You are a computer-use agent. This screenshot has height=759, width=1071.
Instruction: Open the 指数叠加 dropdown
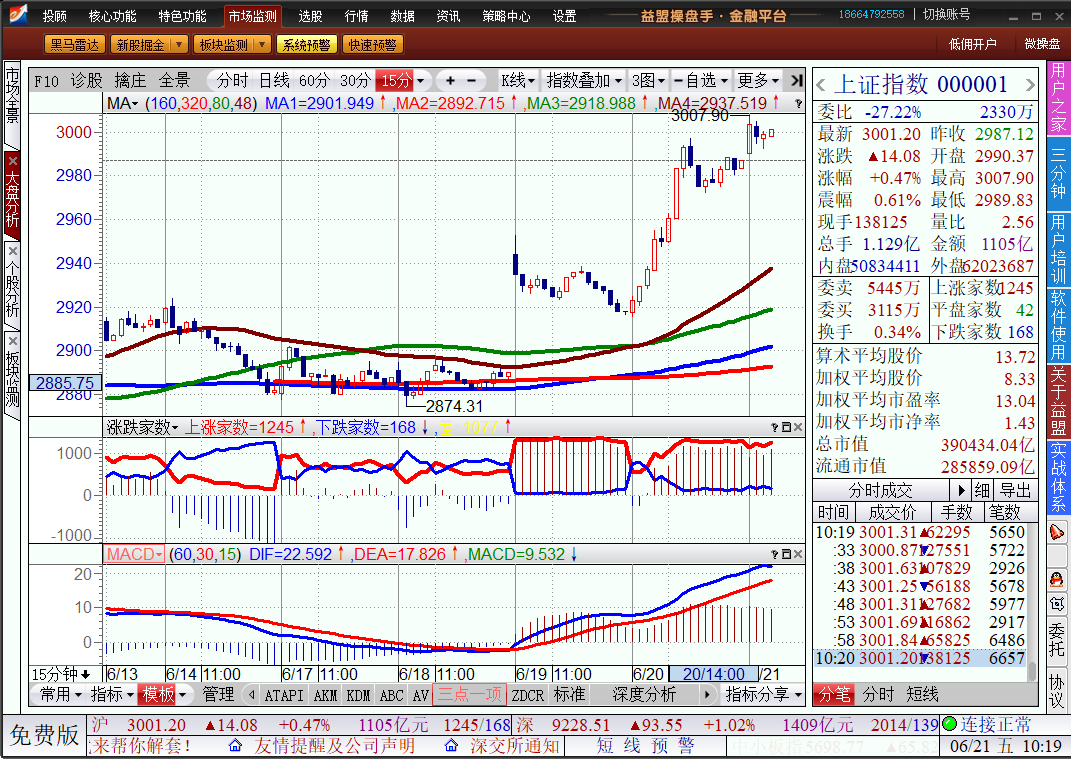585,81
